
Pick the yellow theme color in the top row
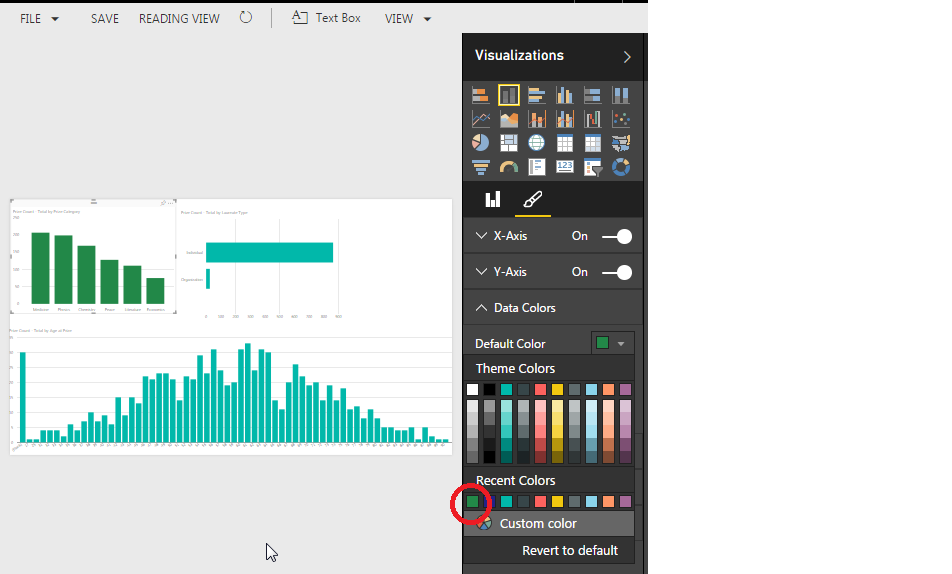coord(557,389)
